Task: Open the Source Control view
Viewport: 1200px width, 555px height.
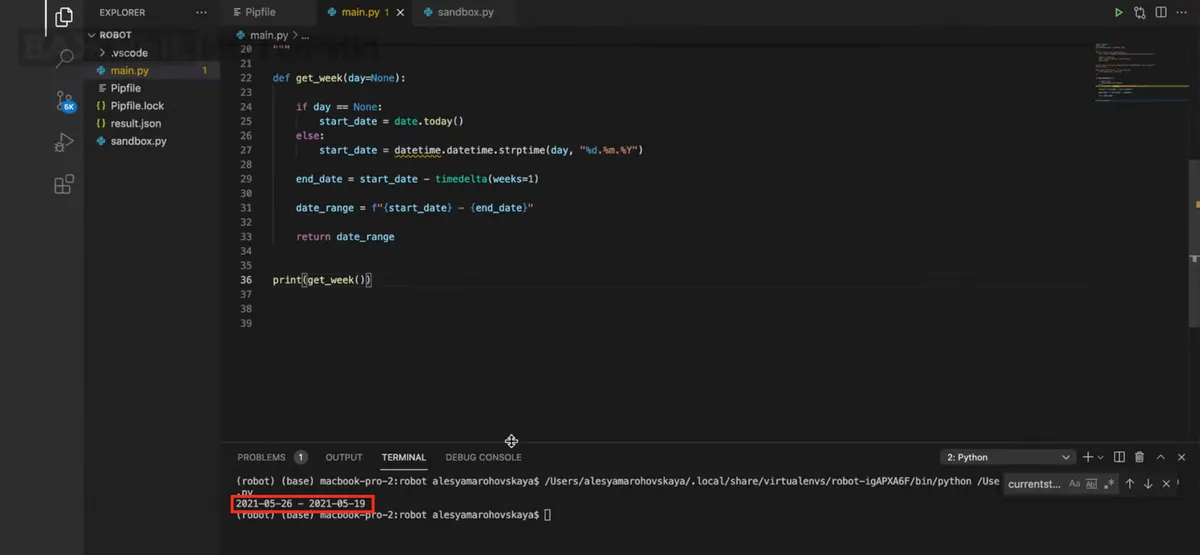Action: pos(63,100)
